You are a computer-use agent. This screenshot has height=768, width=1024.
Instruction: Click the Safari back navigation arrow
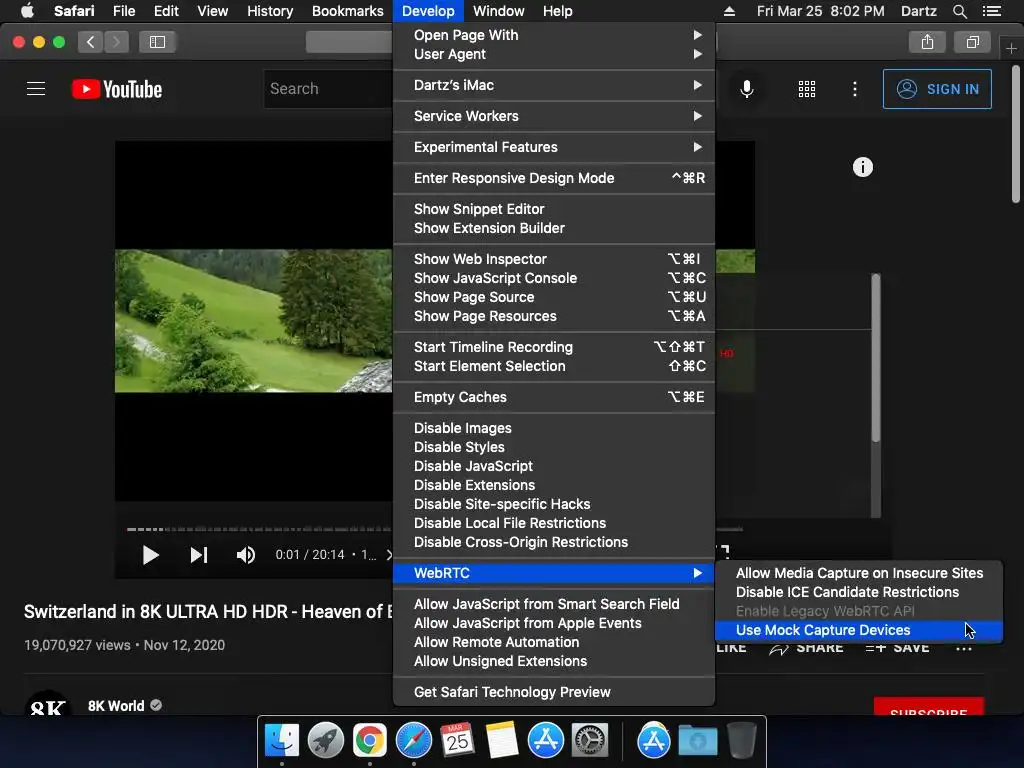pyautogui.click(x=91, y=42)
